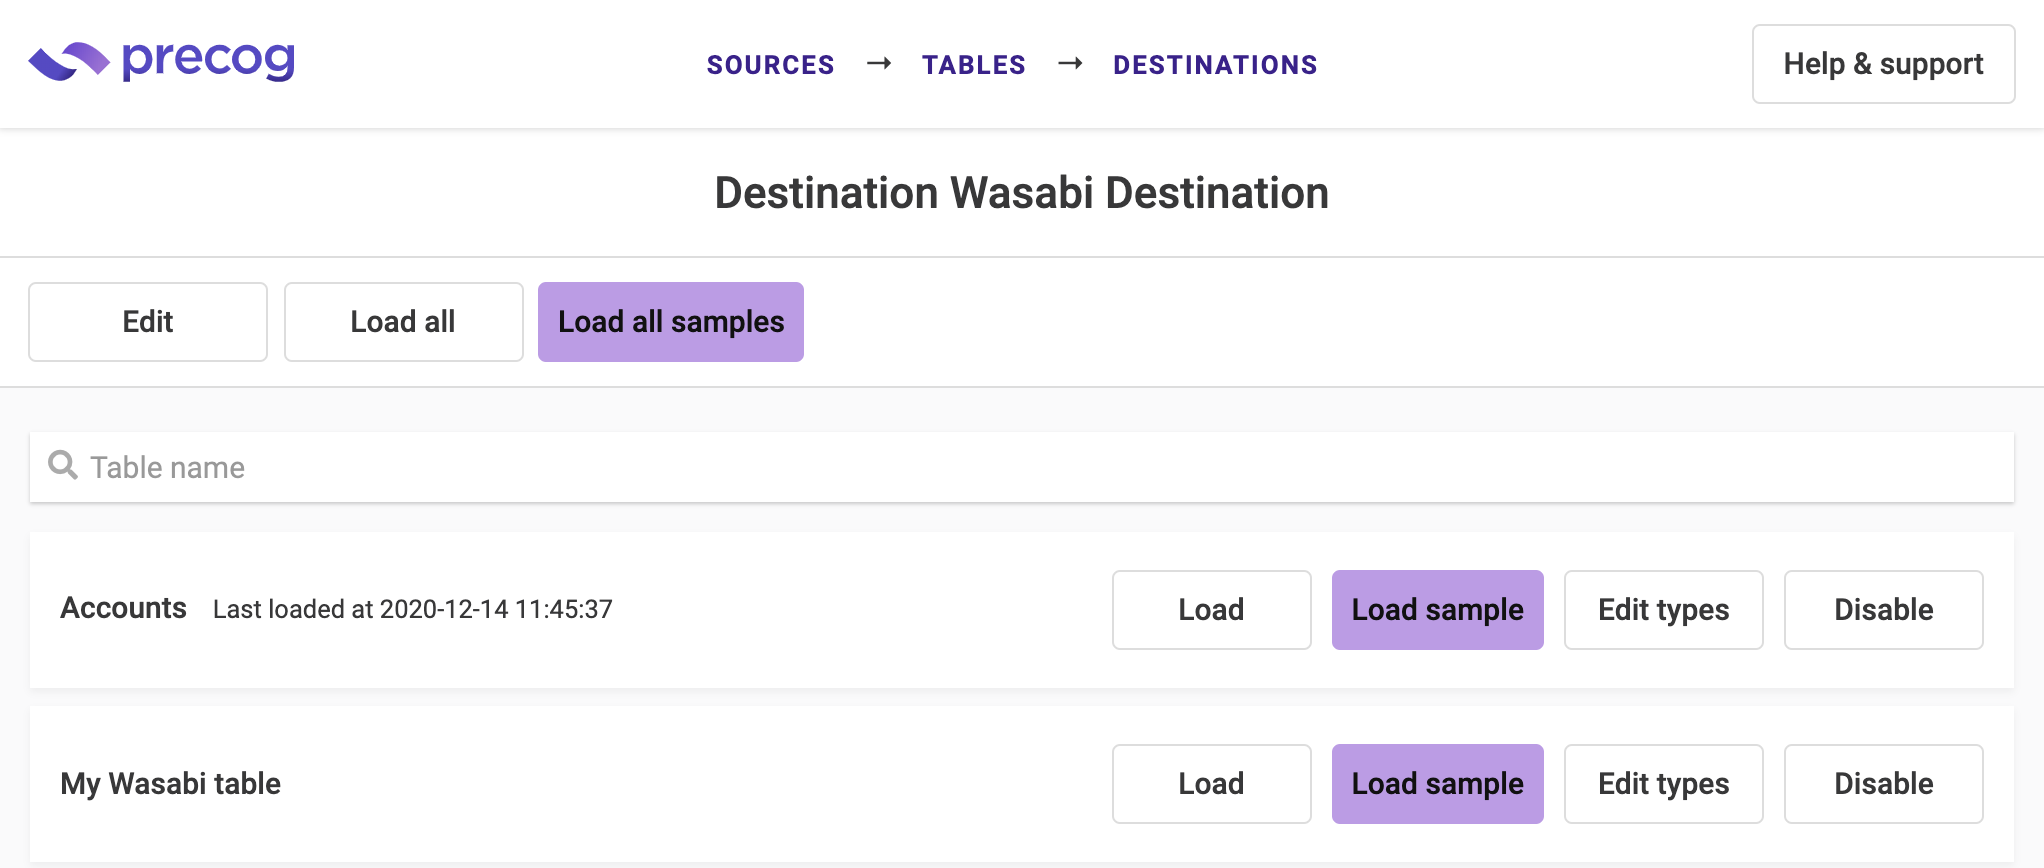Click Load all samples button
Screen dimensions: 2044x868
coord(671,322)
